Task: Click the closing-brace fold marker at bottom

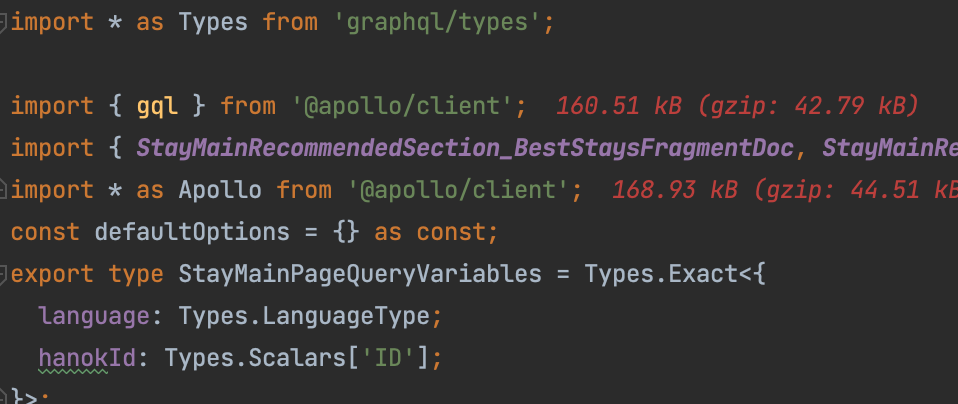Action: click(5, 397)
